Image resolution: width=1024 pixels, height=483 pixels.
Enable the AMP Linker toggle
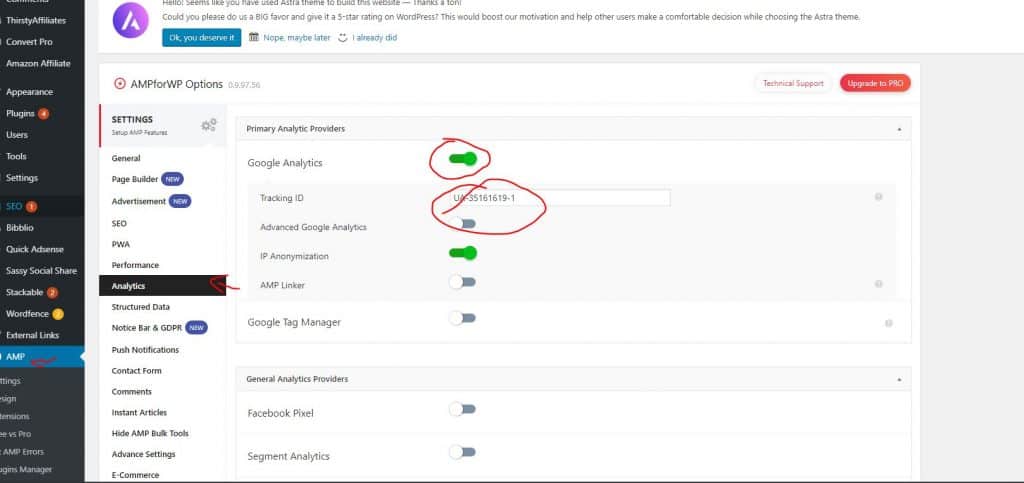462,282
